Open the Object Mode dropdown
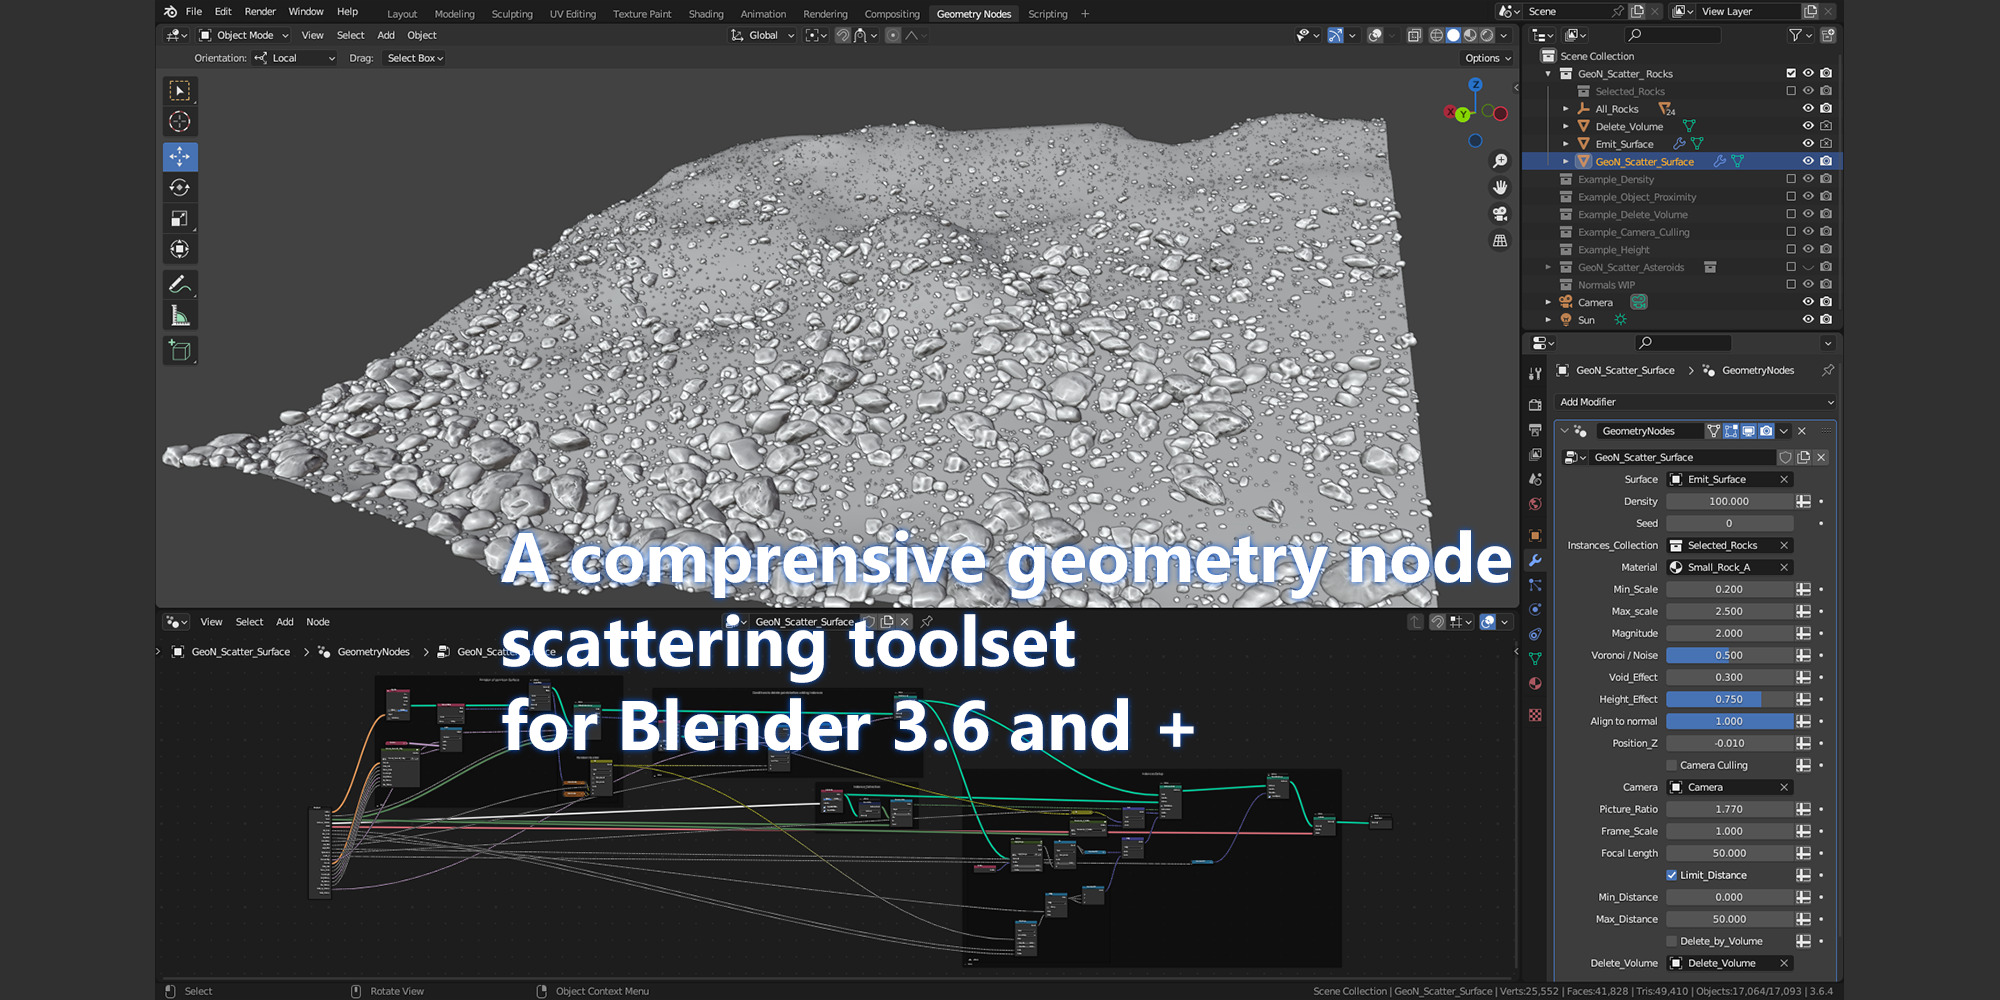This screenshot has height=1000, width=2000. [245, 35]
